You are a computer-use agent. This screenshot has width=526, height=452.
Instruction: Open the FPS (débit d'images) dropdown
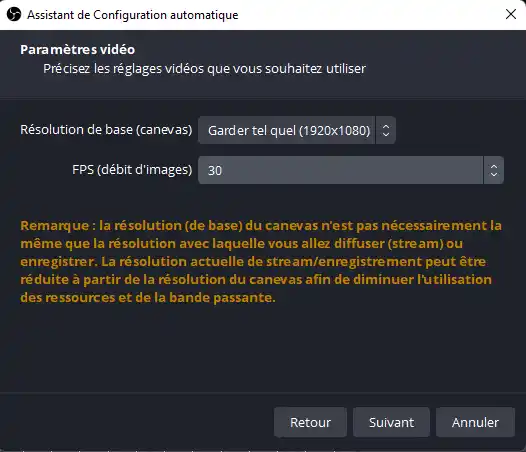point(351,170)
